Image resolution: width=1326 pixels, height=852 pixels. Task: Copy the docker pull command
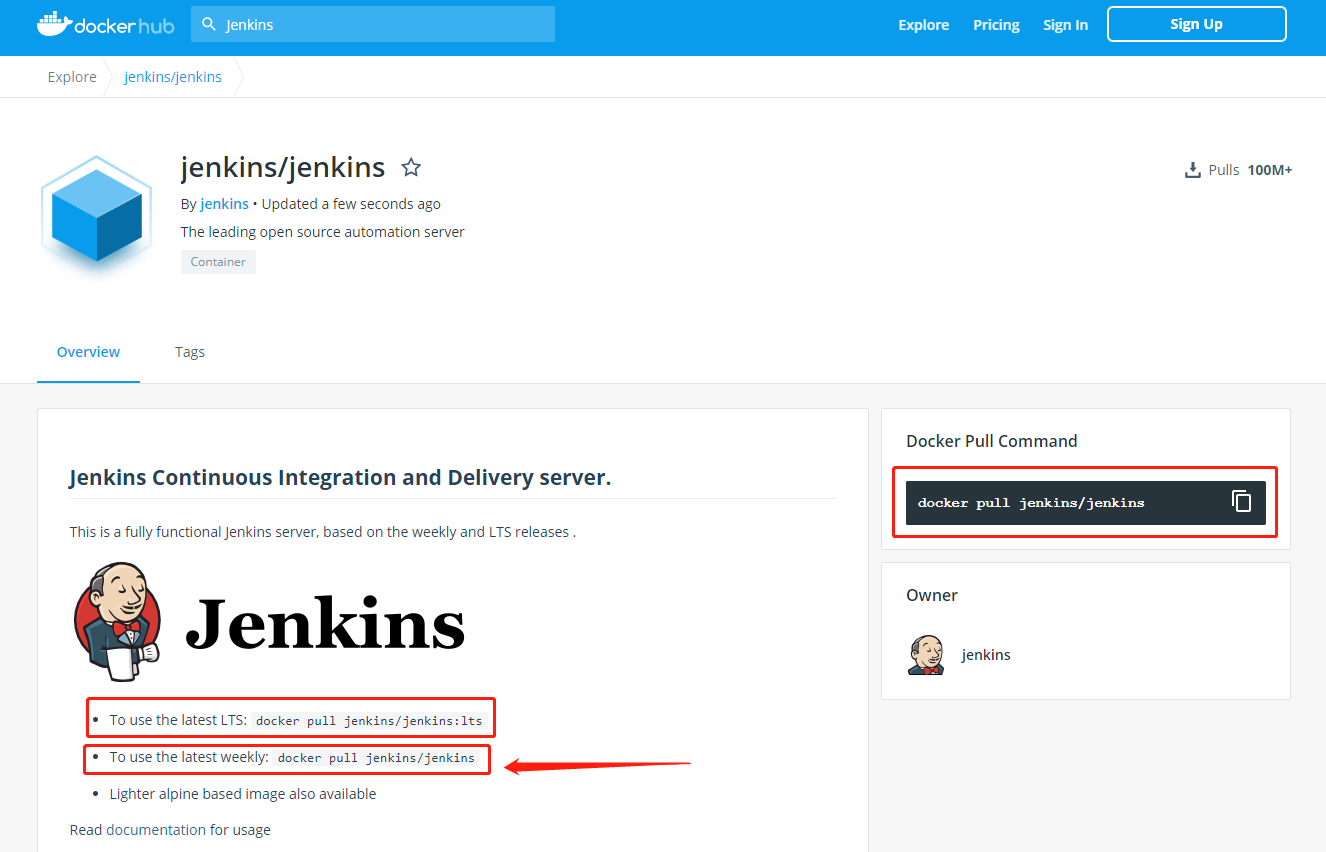1241,502
